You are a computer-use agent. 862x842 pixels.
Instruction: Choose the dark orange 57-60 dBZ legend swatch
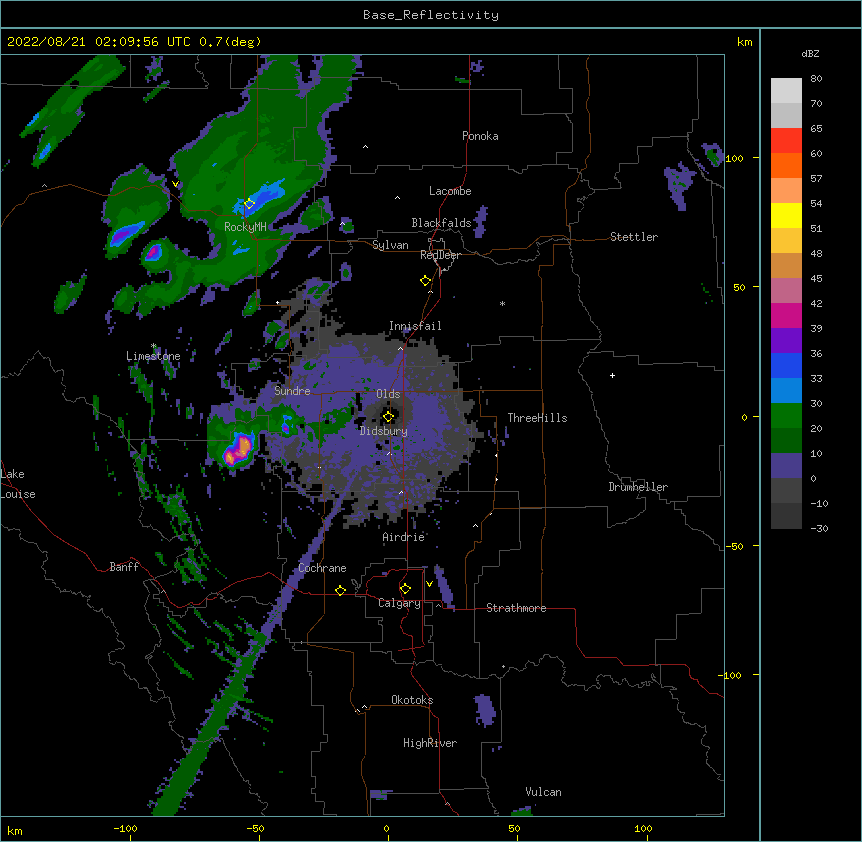tap(786, 165)
